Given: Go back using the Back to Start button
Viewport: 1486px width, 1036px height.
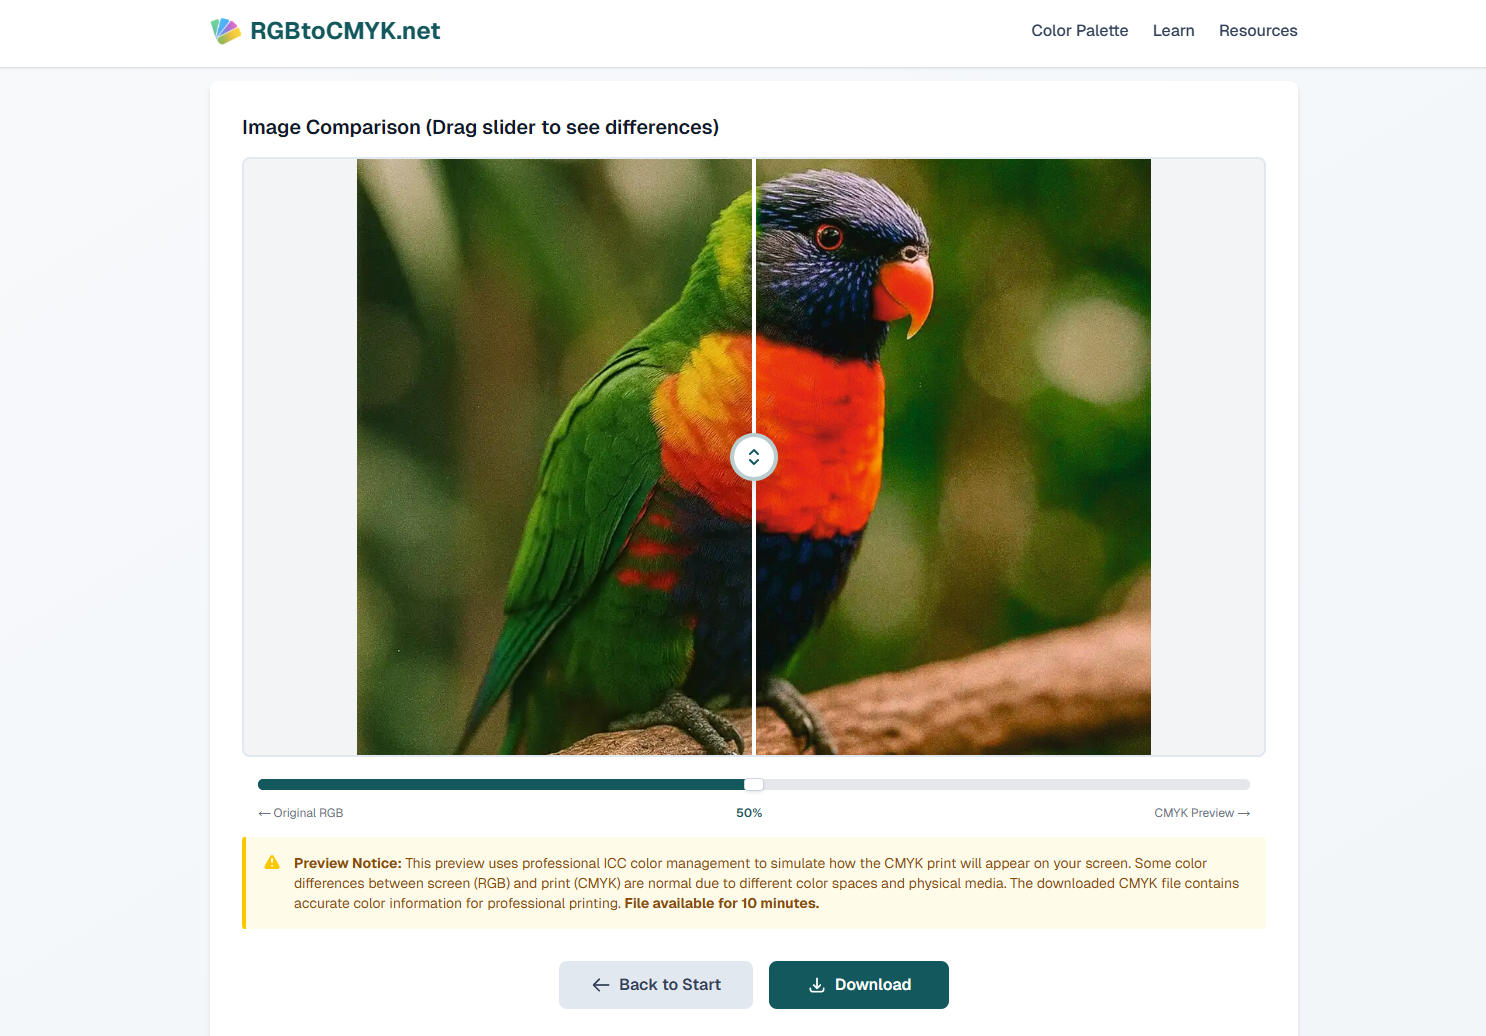Looking at the screenshot, I should click(x=656, y=985).
